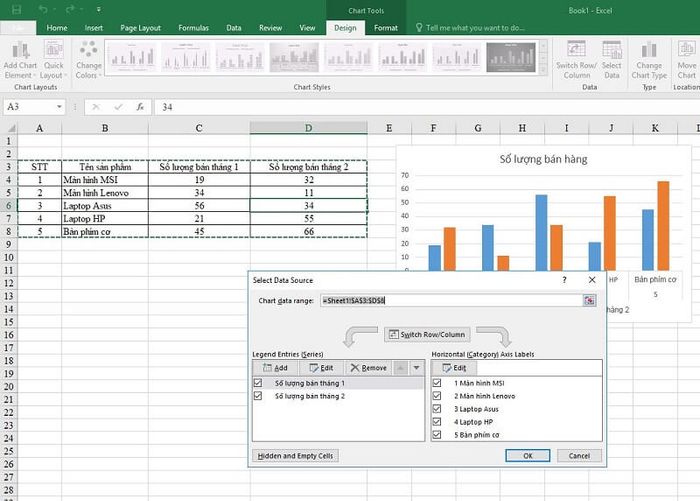Click Cancel in Select Data Source
This screenshot has width=700, height=501.
tap(579, 456)
